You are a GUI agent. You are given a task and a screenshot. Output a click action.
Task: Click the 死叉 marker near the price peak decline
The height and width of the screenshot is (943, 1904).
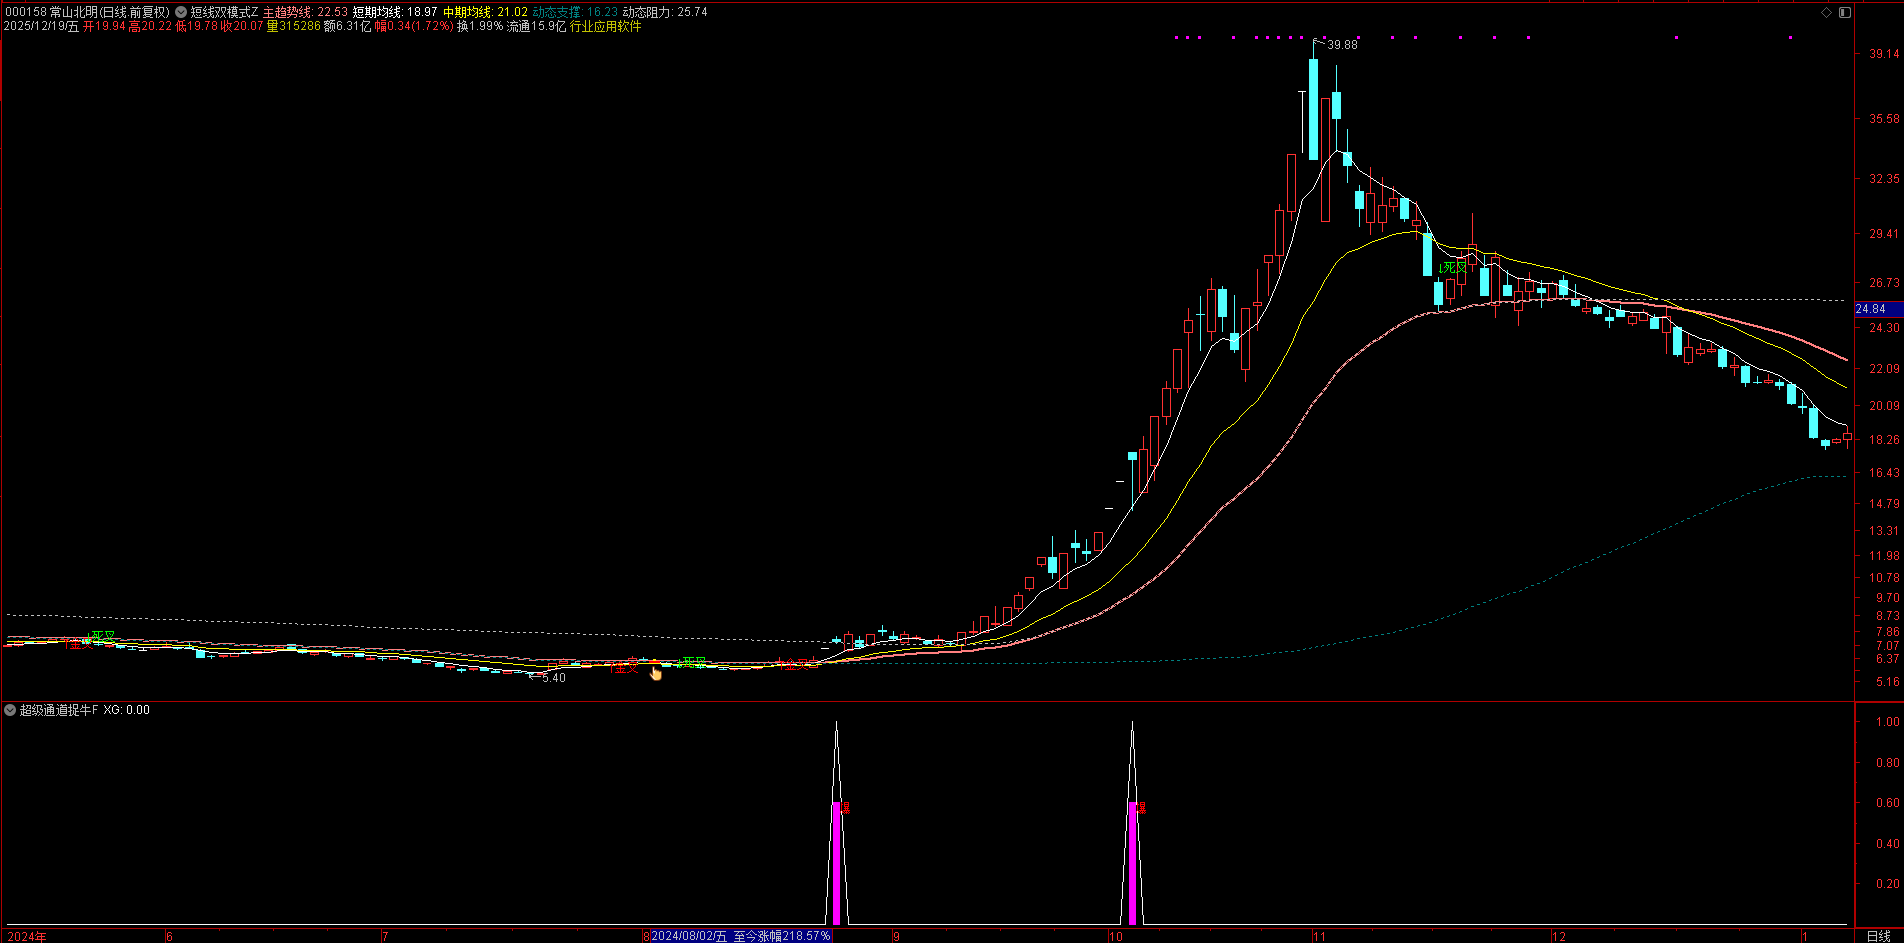pyautogui.click(x=1453, y=267)
